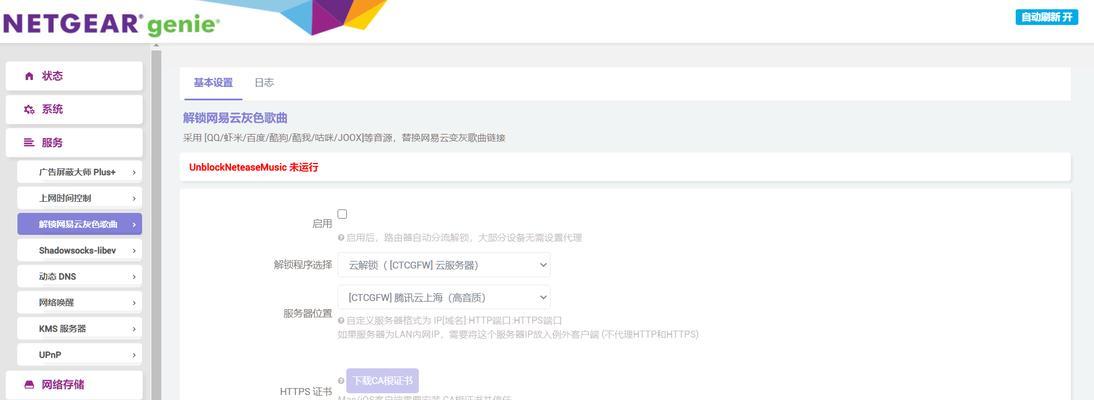Viewport: 1094px width, 400px height.
Task: Toggle the 自动刷新 开 button
Action: 1047,17
